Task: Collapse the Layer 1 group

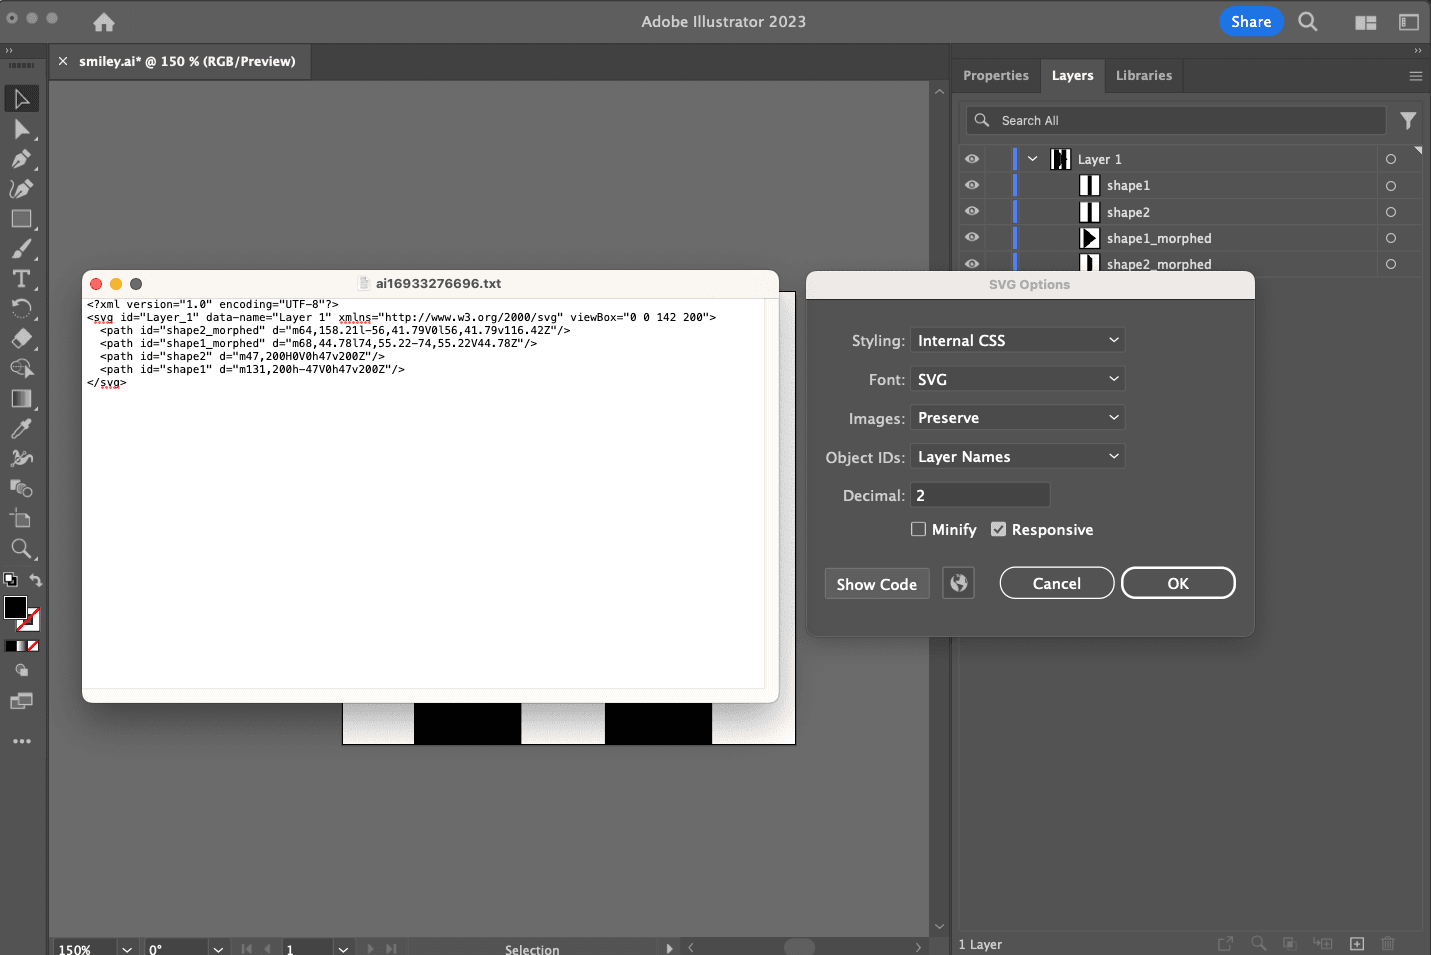Action: (x=1032, y=158)
